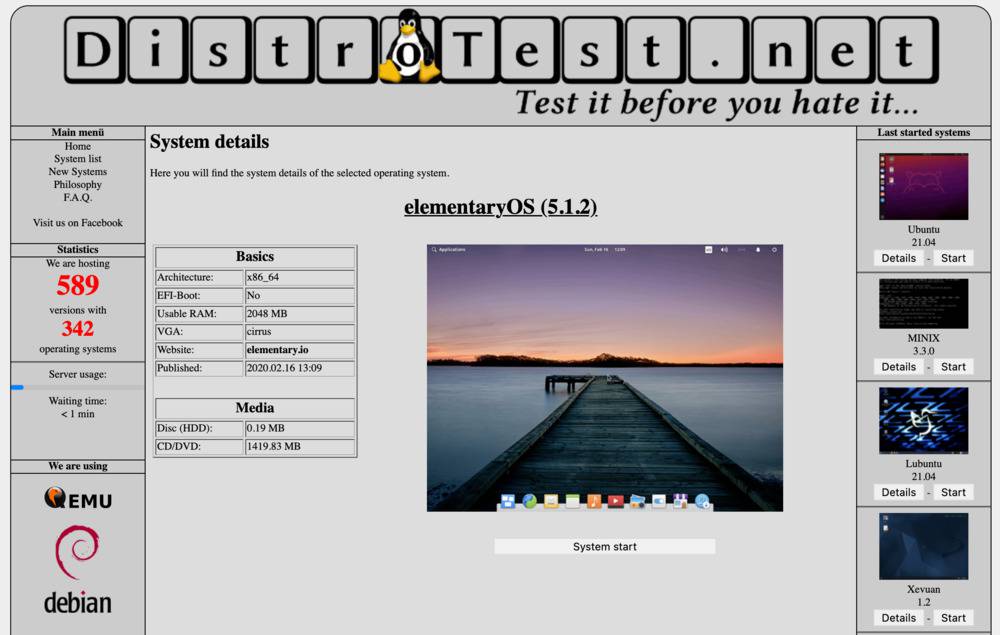Open the Xevuan 1.2 thumbnail
The width and height of the screenshot is (1000, 635).
(923, 546)
